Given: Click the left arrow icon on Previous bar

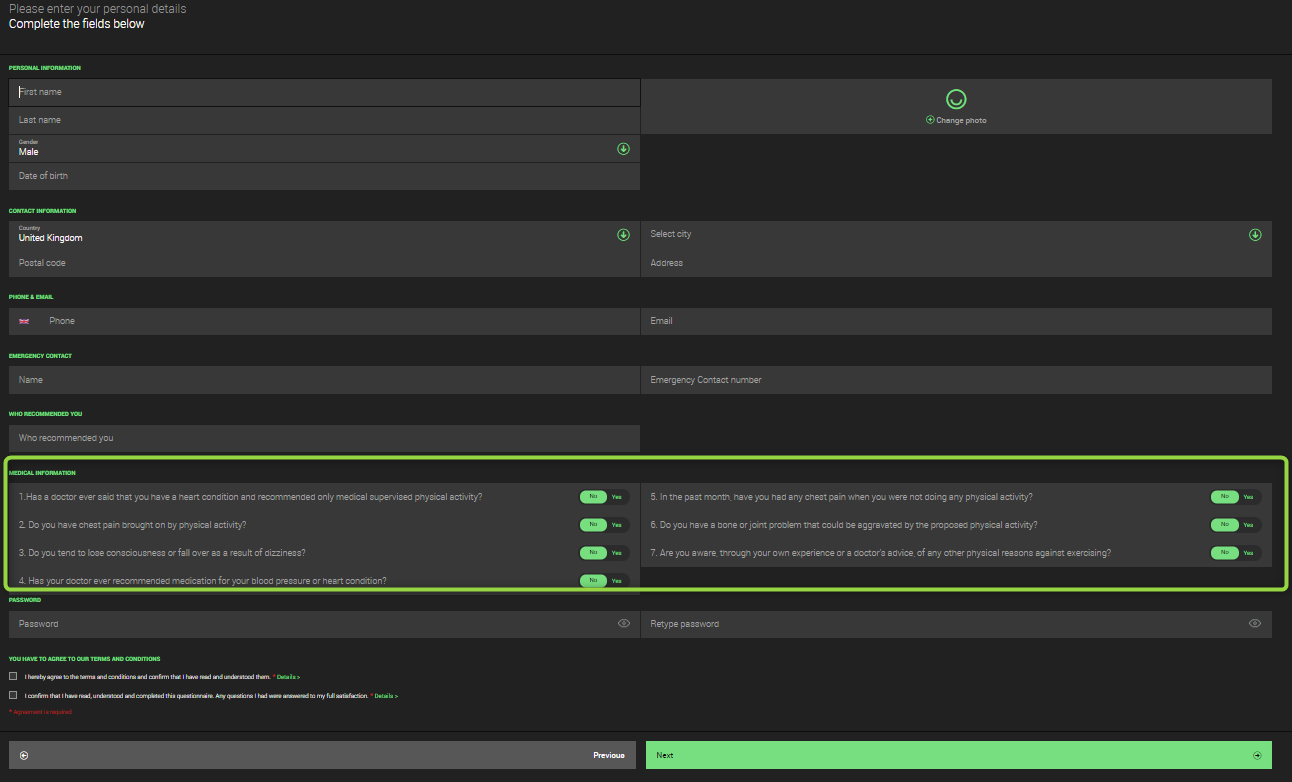Looking at the screenshot, I should pyautogui.click(x=24, y=755).
